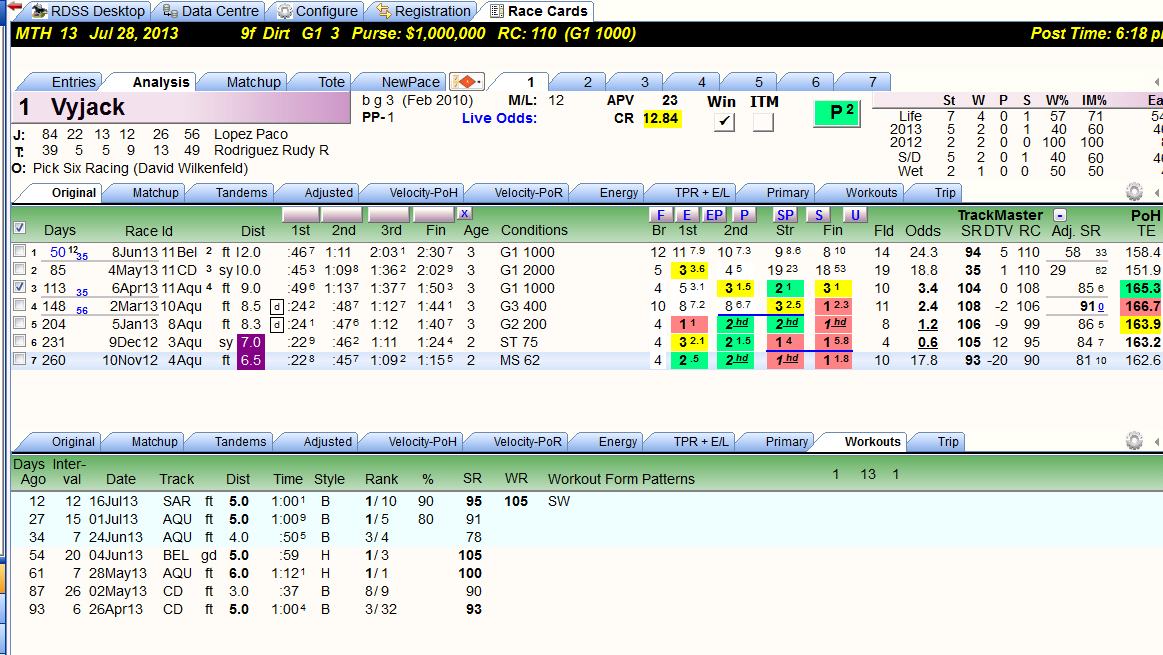Click the underlined 1.2 odds value

927,324
